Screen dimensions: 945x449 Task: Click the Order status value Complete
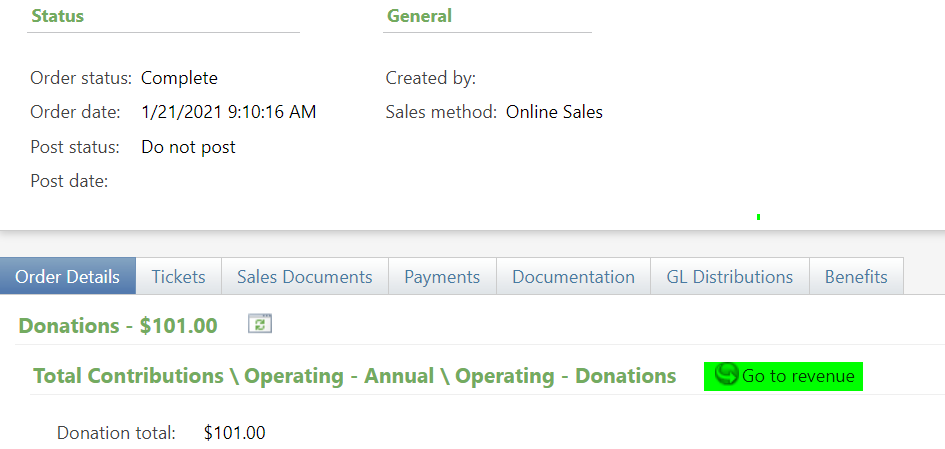pos(179,78)
